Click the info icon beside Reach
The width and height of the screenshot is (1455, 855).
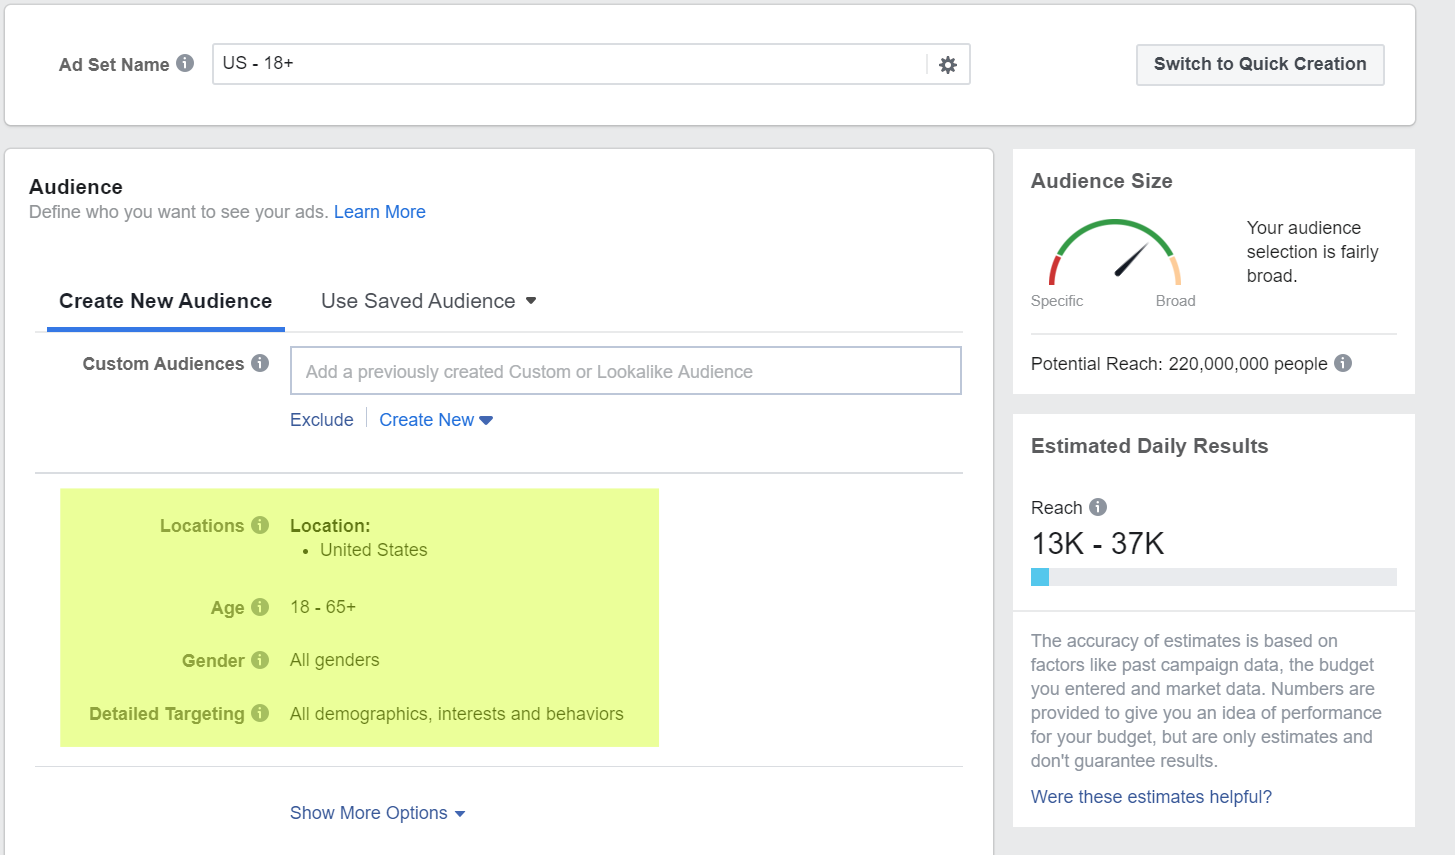[1098, 507]
